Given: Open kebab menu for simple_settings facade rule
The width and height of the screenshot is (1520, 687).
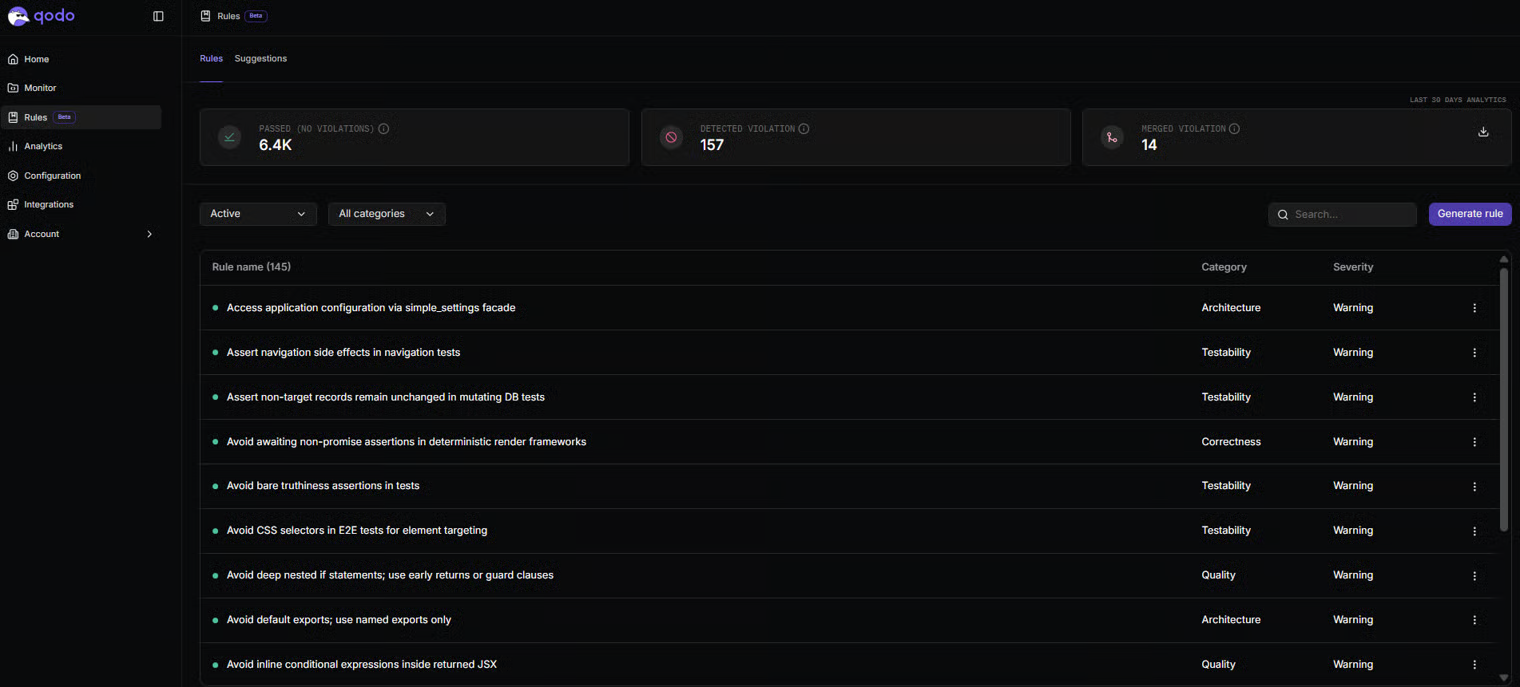Looking at the screenshot, I should 1474,308.
